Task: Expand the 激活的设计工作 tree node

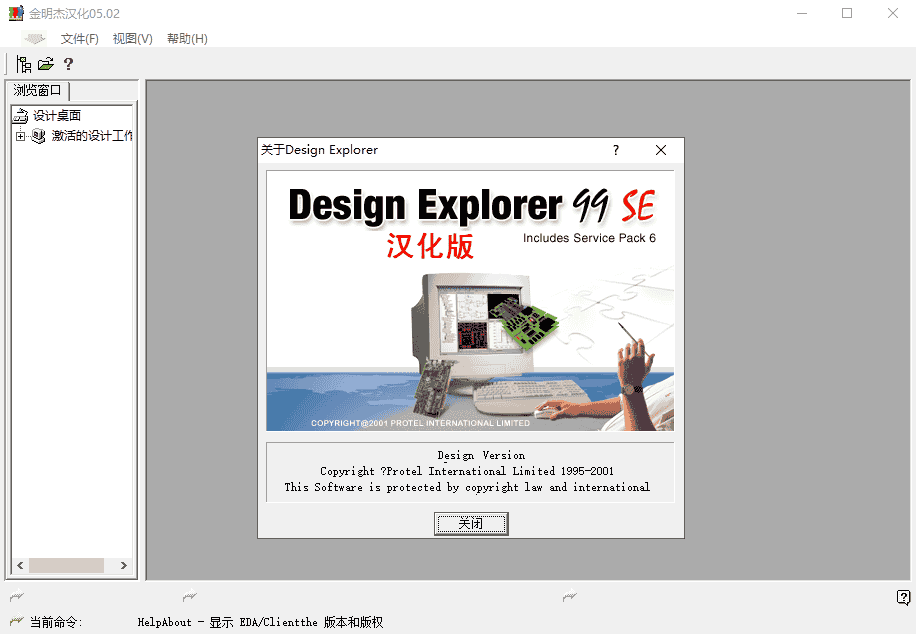Action: [20, 136]
